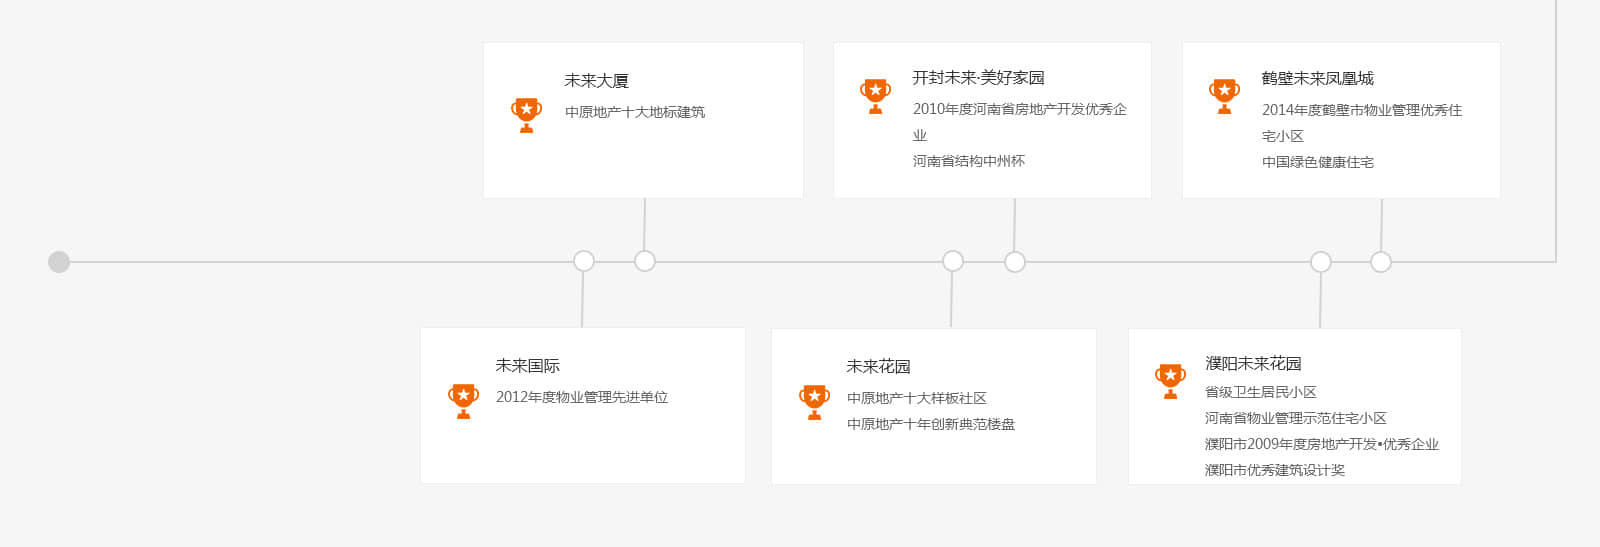Click the trophy icon beside 未来国际

coord(463,401)
